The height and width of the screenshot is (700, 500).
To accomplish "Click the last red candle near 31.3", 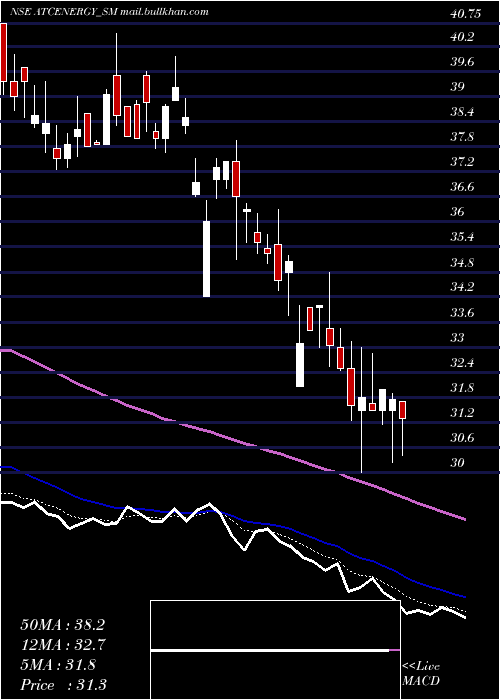I will (403, 410).
